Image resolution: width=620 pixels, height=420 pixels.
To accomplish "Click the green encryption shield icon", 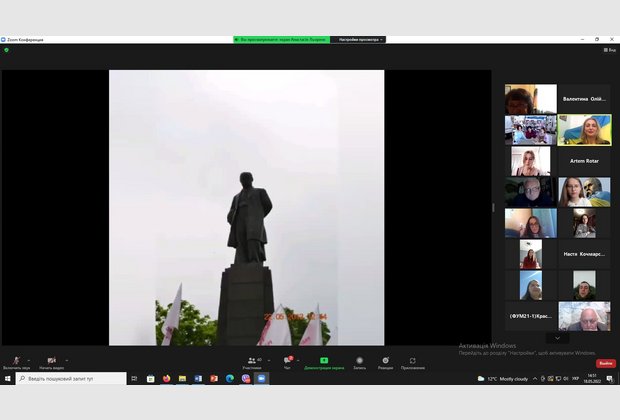I will pyautogui.click(x=6, y=49).
